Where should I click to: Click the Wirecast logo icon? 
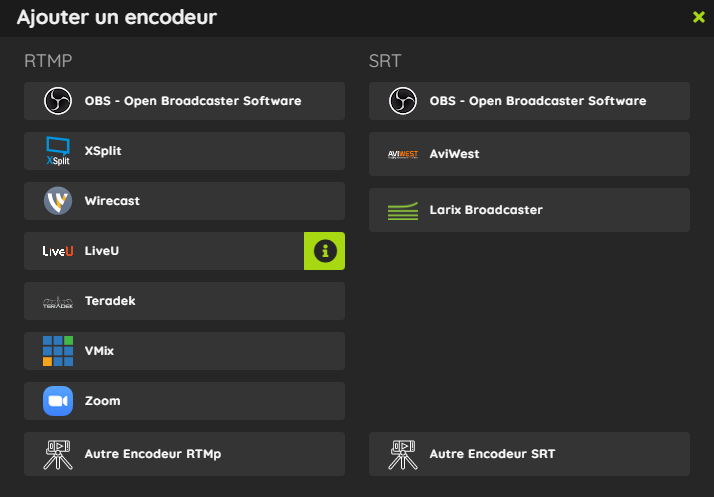pos(58,201)
